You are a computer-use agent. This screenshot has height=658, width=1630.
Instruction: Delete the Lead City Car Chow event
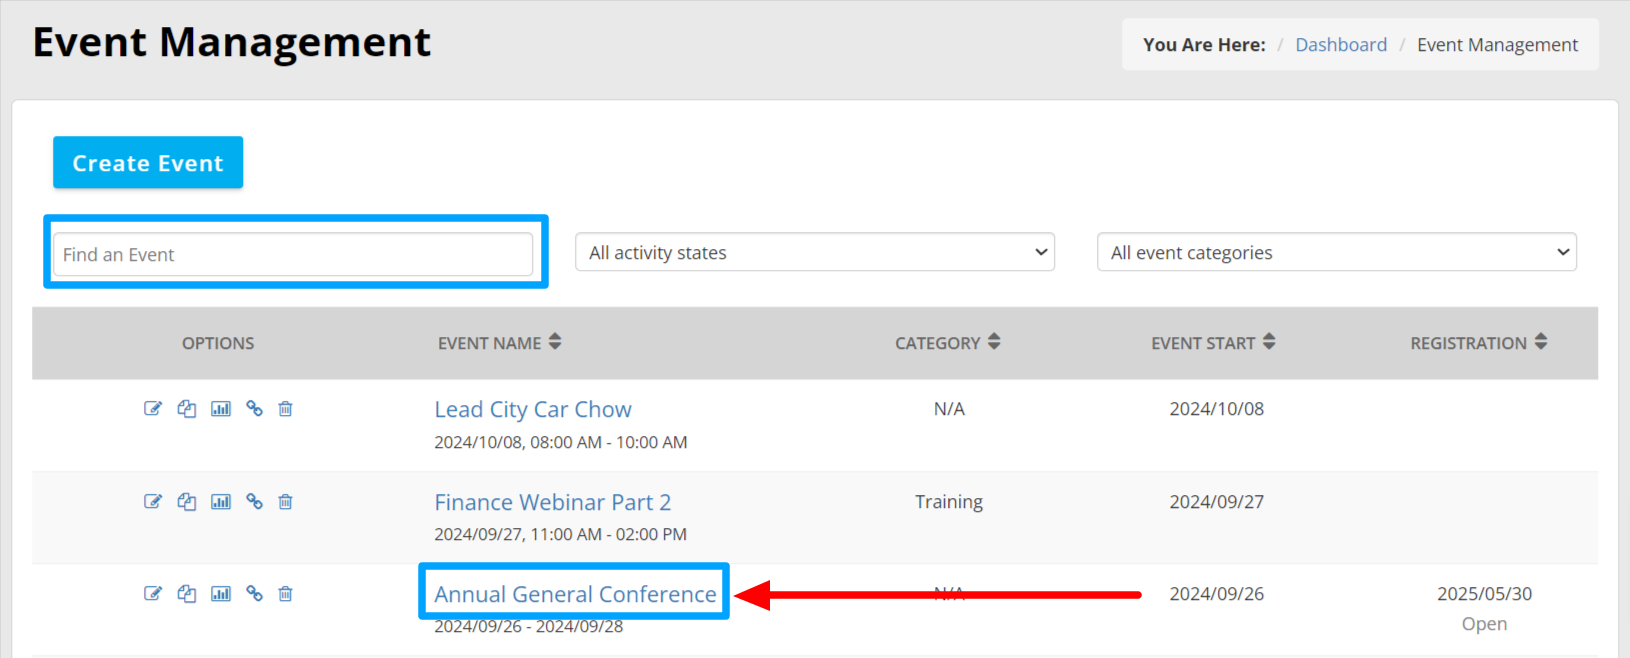[285, 408]
